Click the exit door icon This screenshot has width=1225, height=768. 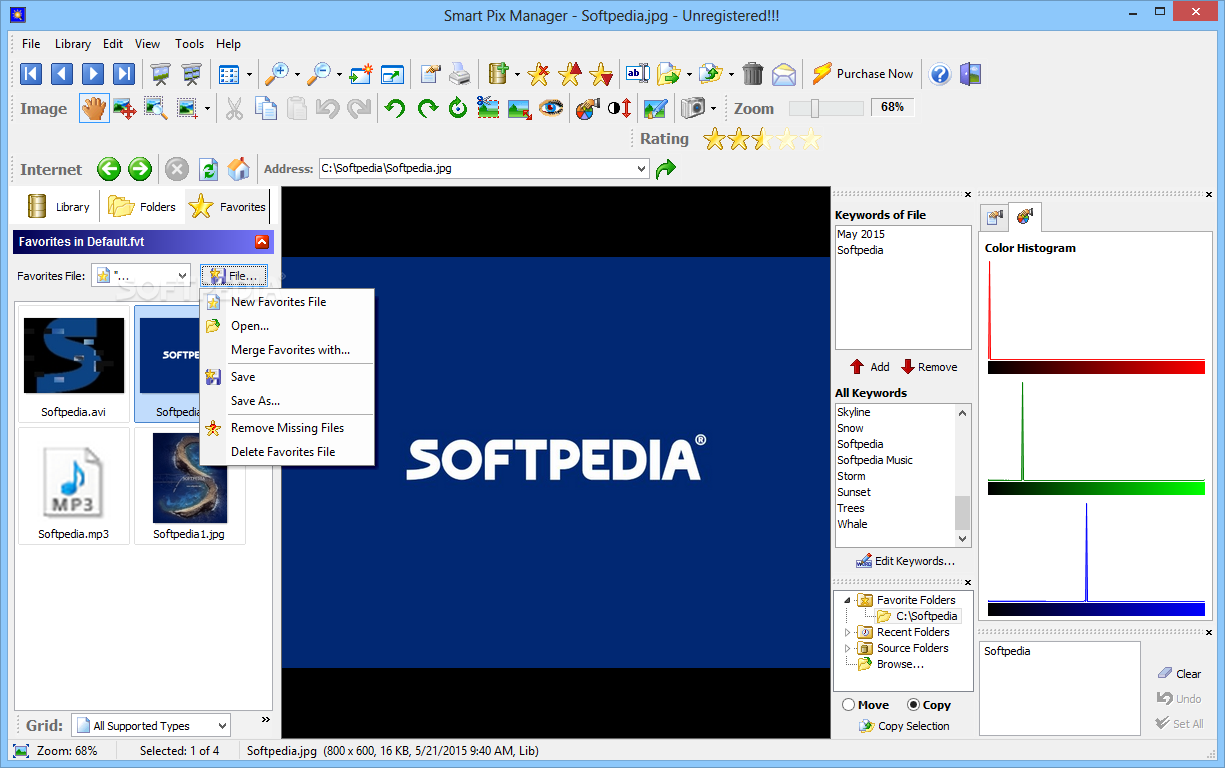[970, 74]
